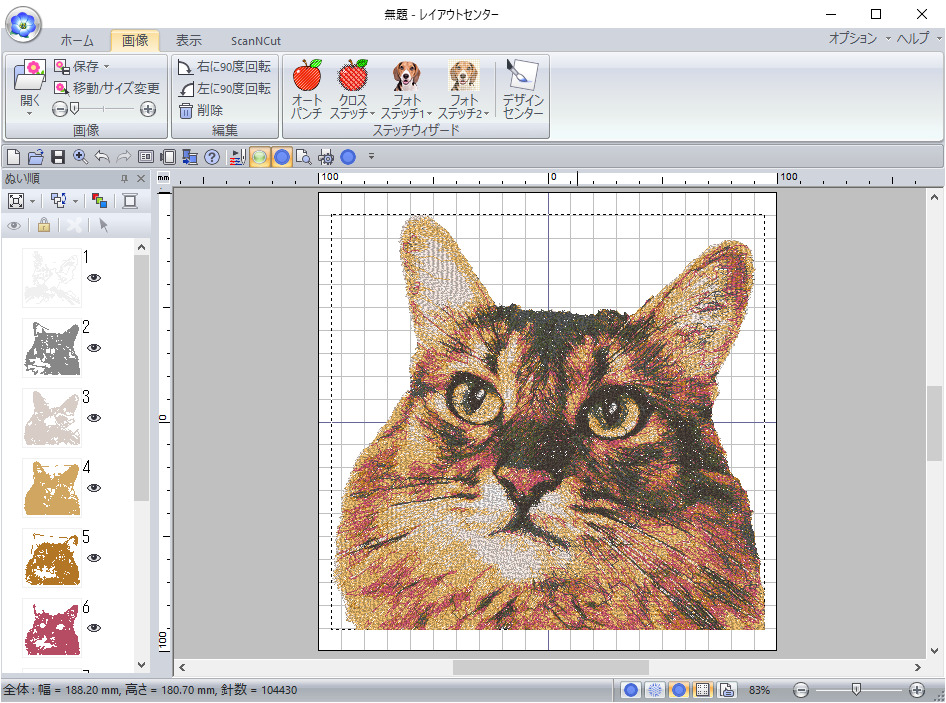Viewport: 946px width, 703px height.
Task: Click the padlock icon in sewing order panel
Action: pos(43,226)
